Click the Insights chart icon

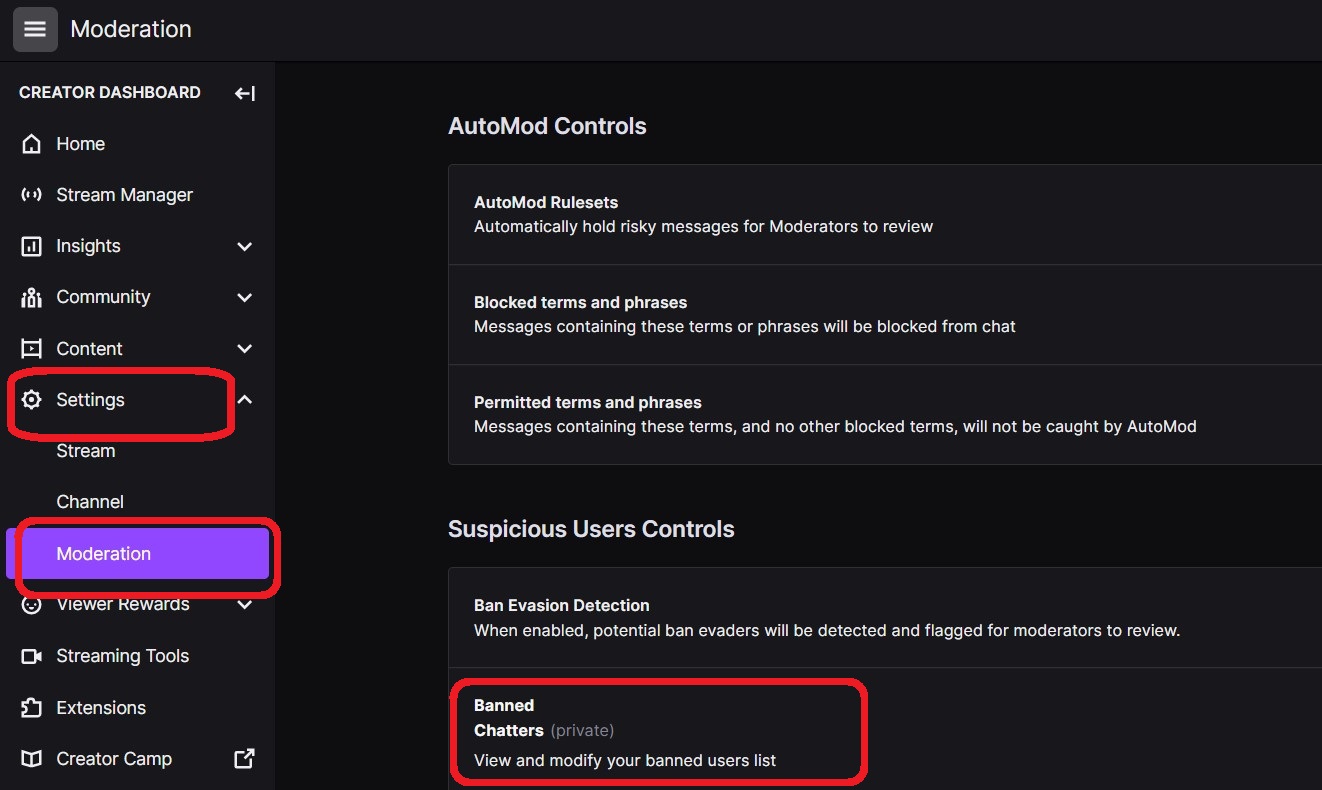(32, 246)
